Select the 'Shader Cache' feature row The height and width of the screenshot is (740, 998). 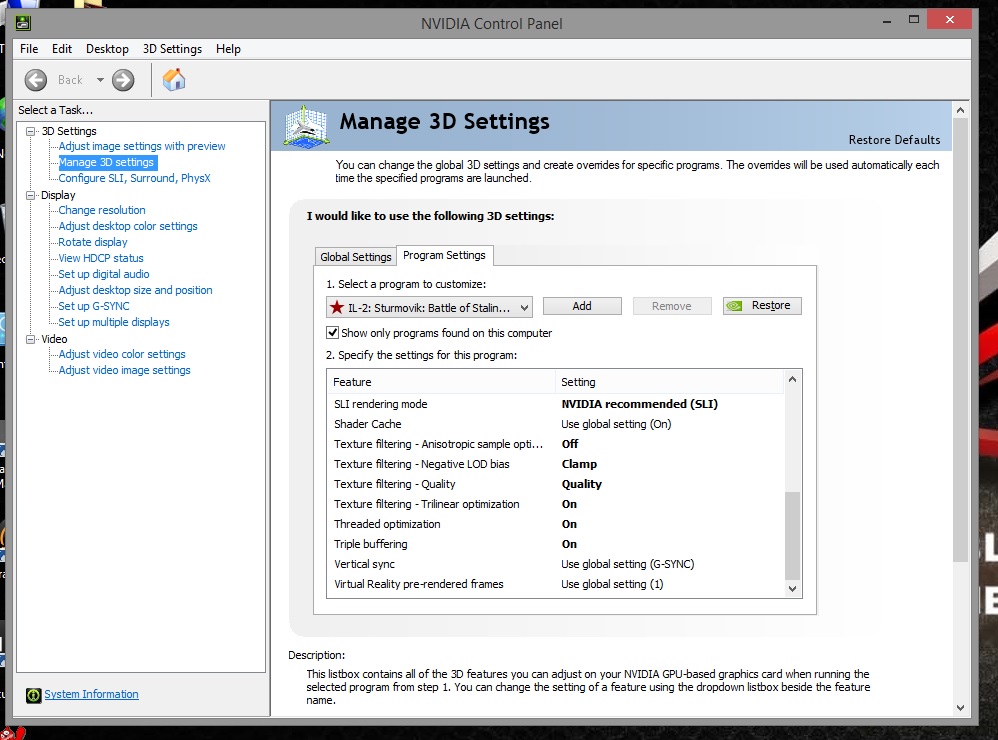(556, 424)
